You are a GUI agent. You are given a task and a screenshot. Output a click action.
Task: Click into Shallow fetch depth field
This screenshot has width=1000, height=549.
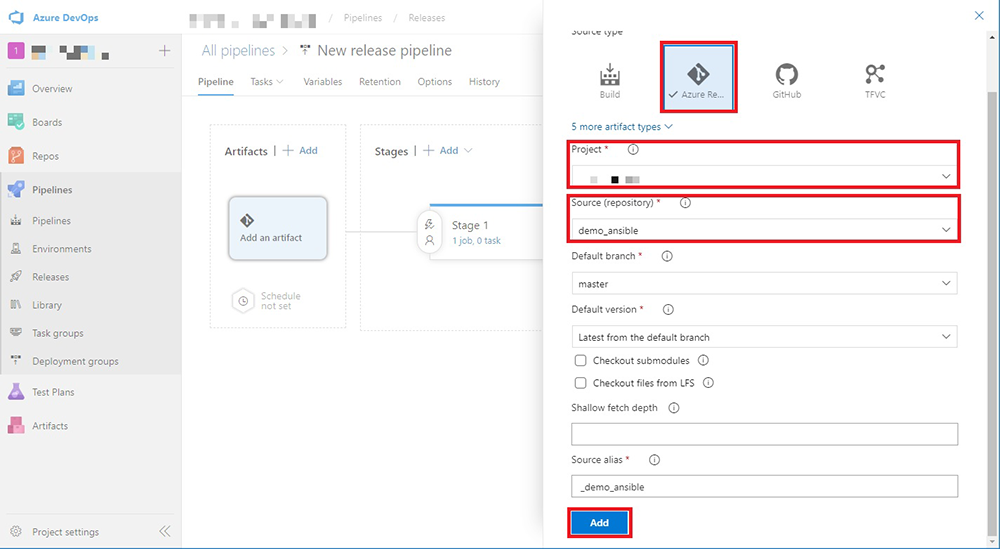coord(765,434)
